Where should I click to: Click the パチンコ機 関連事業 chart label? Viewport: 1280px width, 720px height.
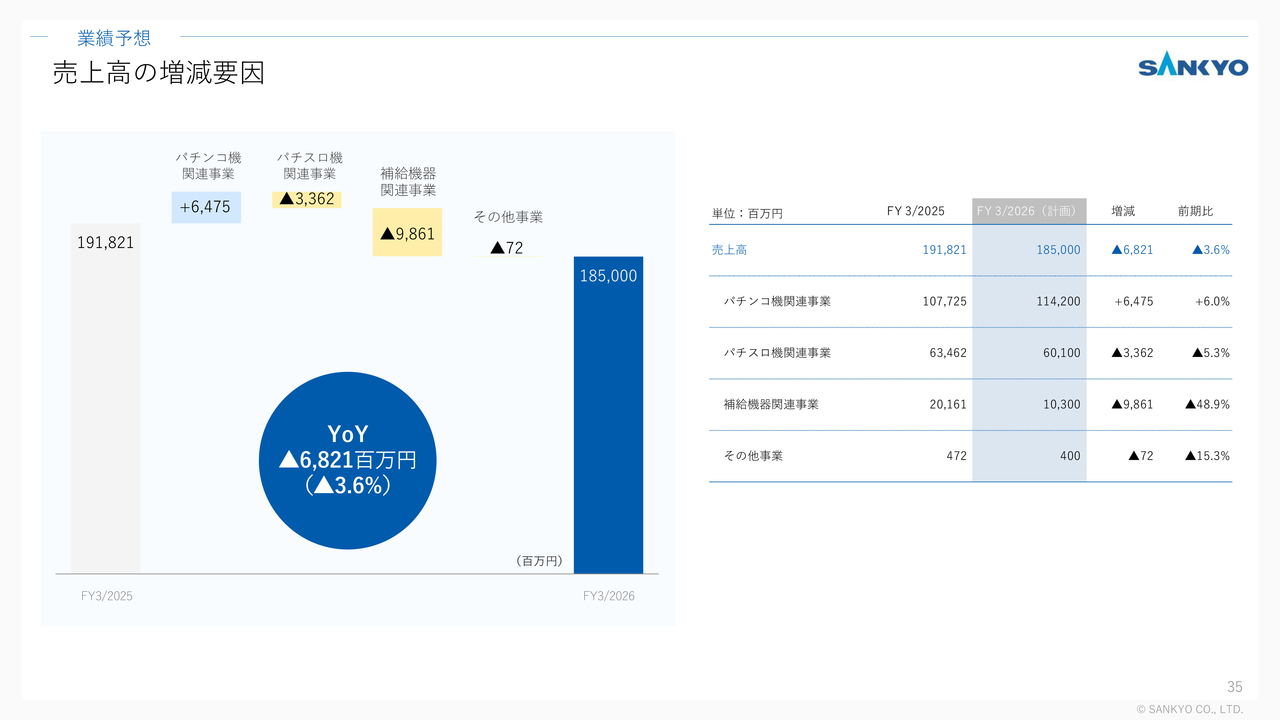click(208, 166)
